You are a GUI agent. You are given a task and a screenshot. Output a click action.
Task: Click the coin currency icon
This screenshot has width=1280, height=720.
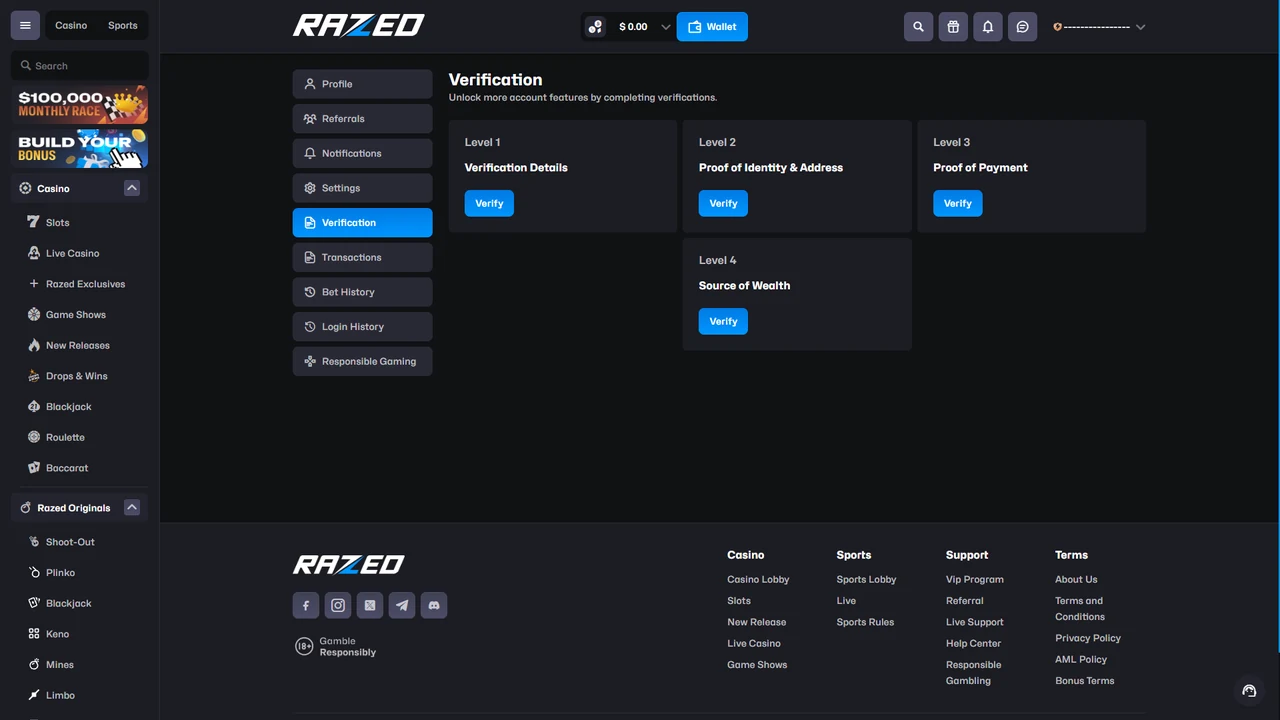(x=596, y=27)
